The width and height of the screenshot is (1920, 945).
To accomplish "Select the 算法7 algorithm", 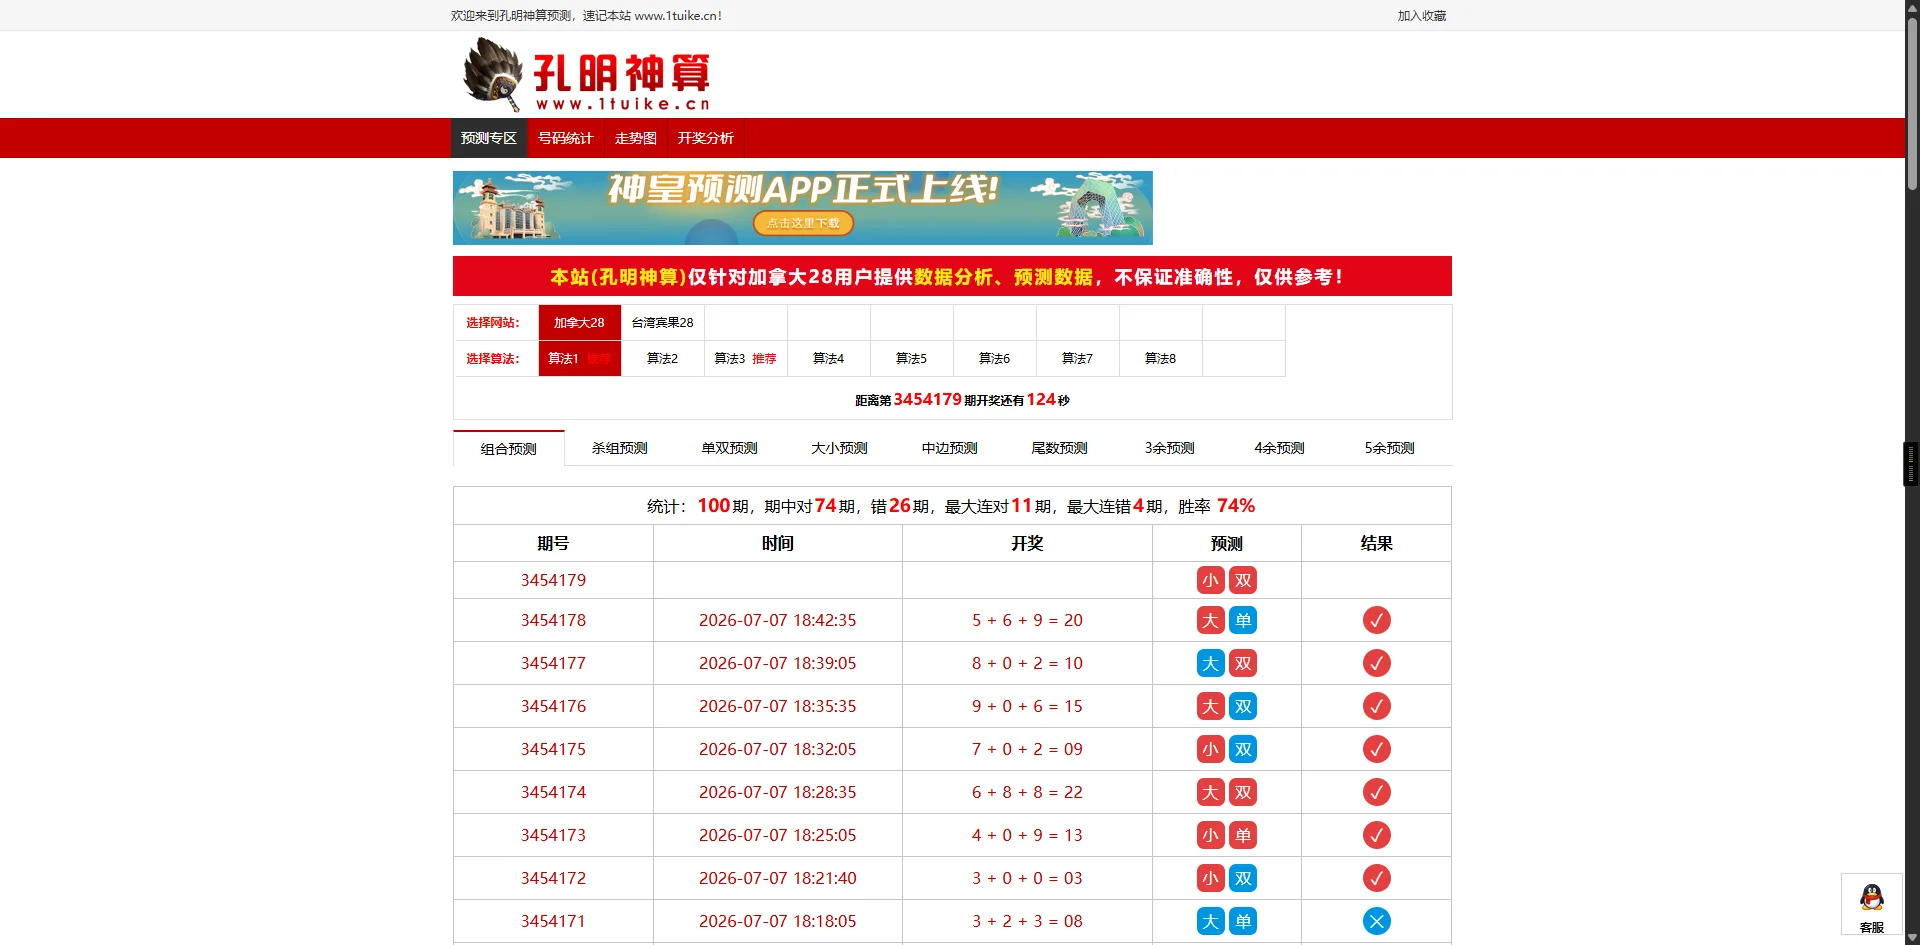I will click(1078, 359).
